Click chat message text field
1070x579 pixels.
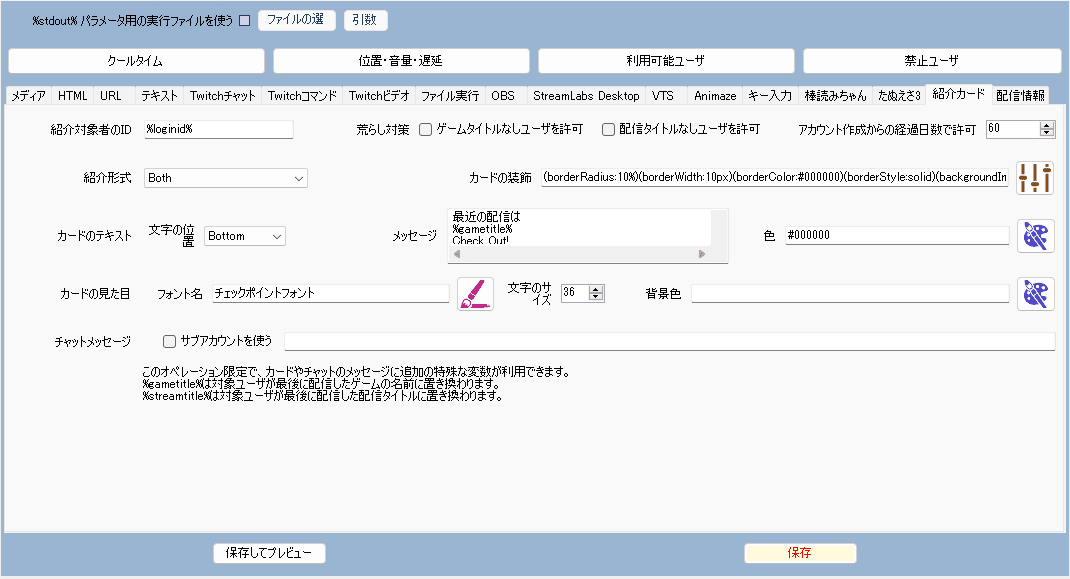(x=669, y=341)
